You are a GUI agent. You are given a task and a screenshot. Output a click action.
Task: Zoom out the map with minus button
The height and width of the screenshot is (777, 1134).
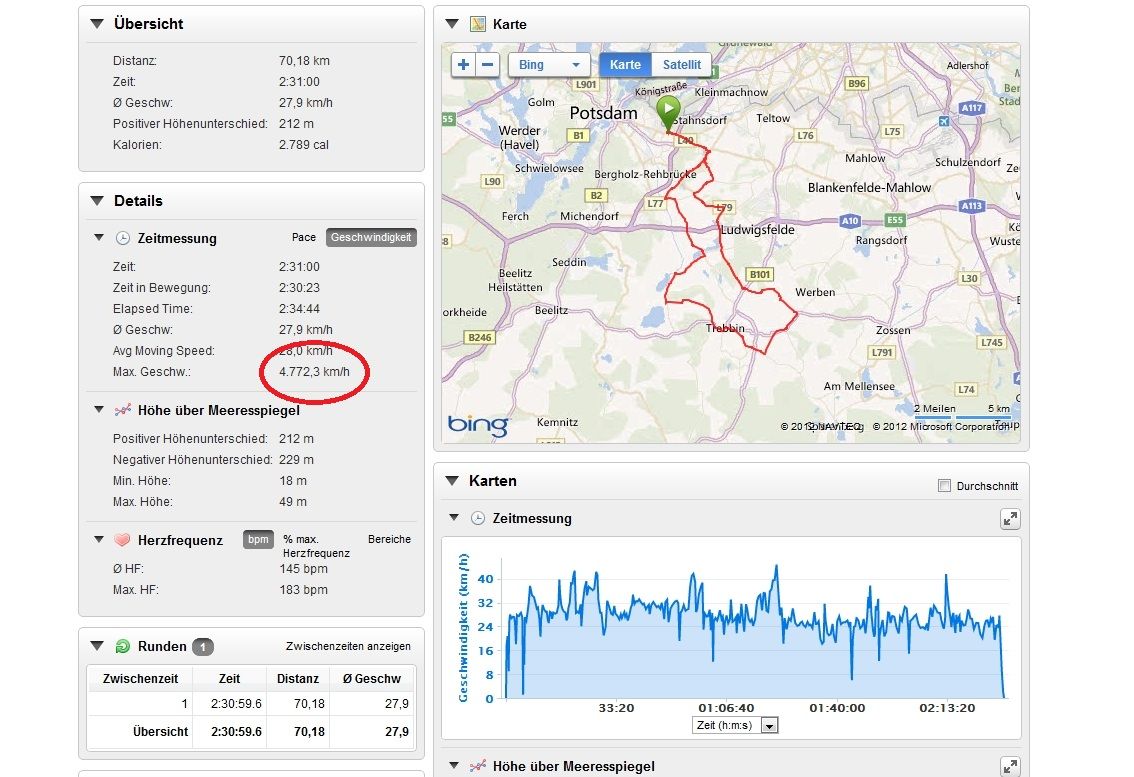click(x=487, y=65)
